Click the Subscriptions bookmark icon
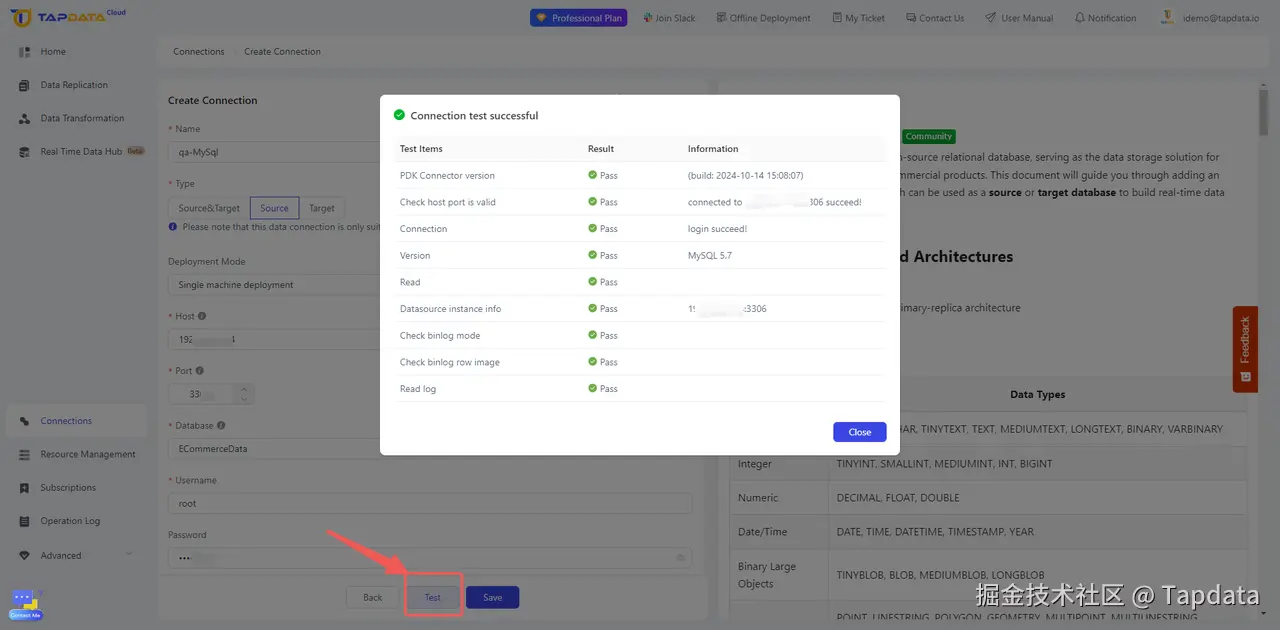 point(24,488)
